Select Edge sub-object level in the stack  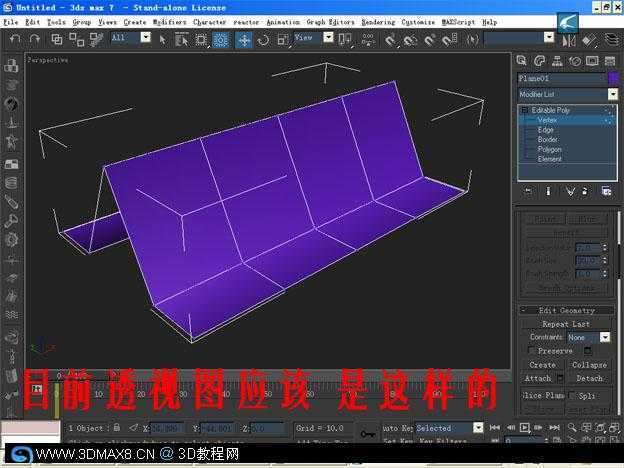546,130
